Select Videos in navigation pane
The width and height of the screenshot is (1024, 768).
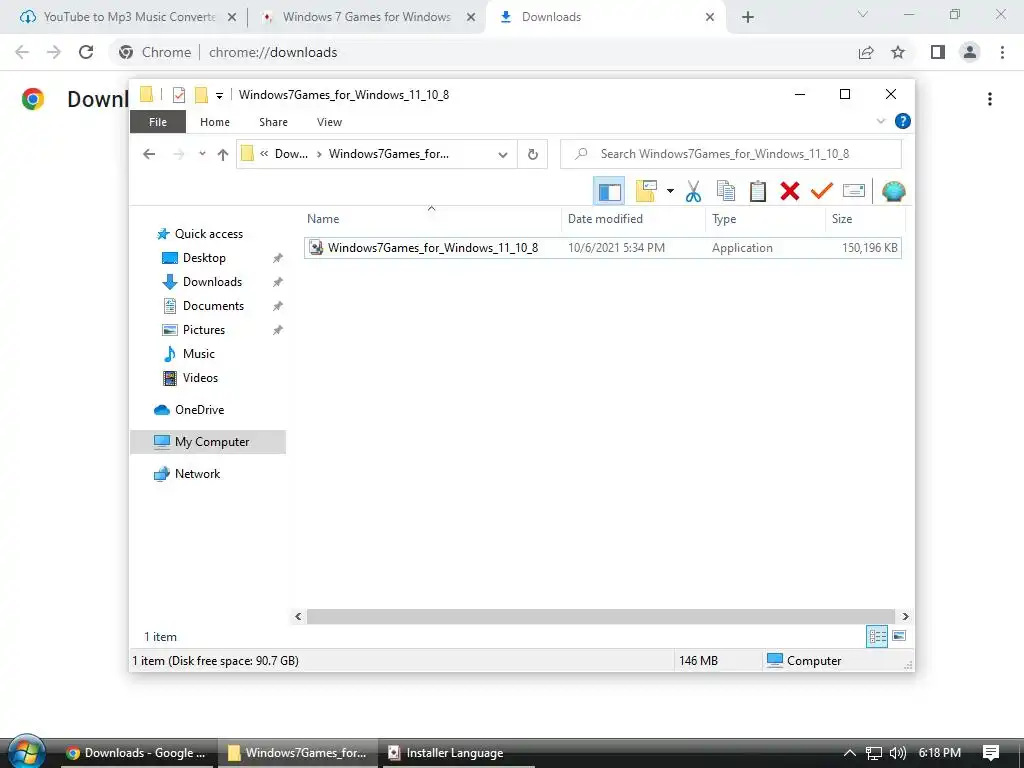point(200,378)
